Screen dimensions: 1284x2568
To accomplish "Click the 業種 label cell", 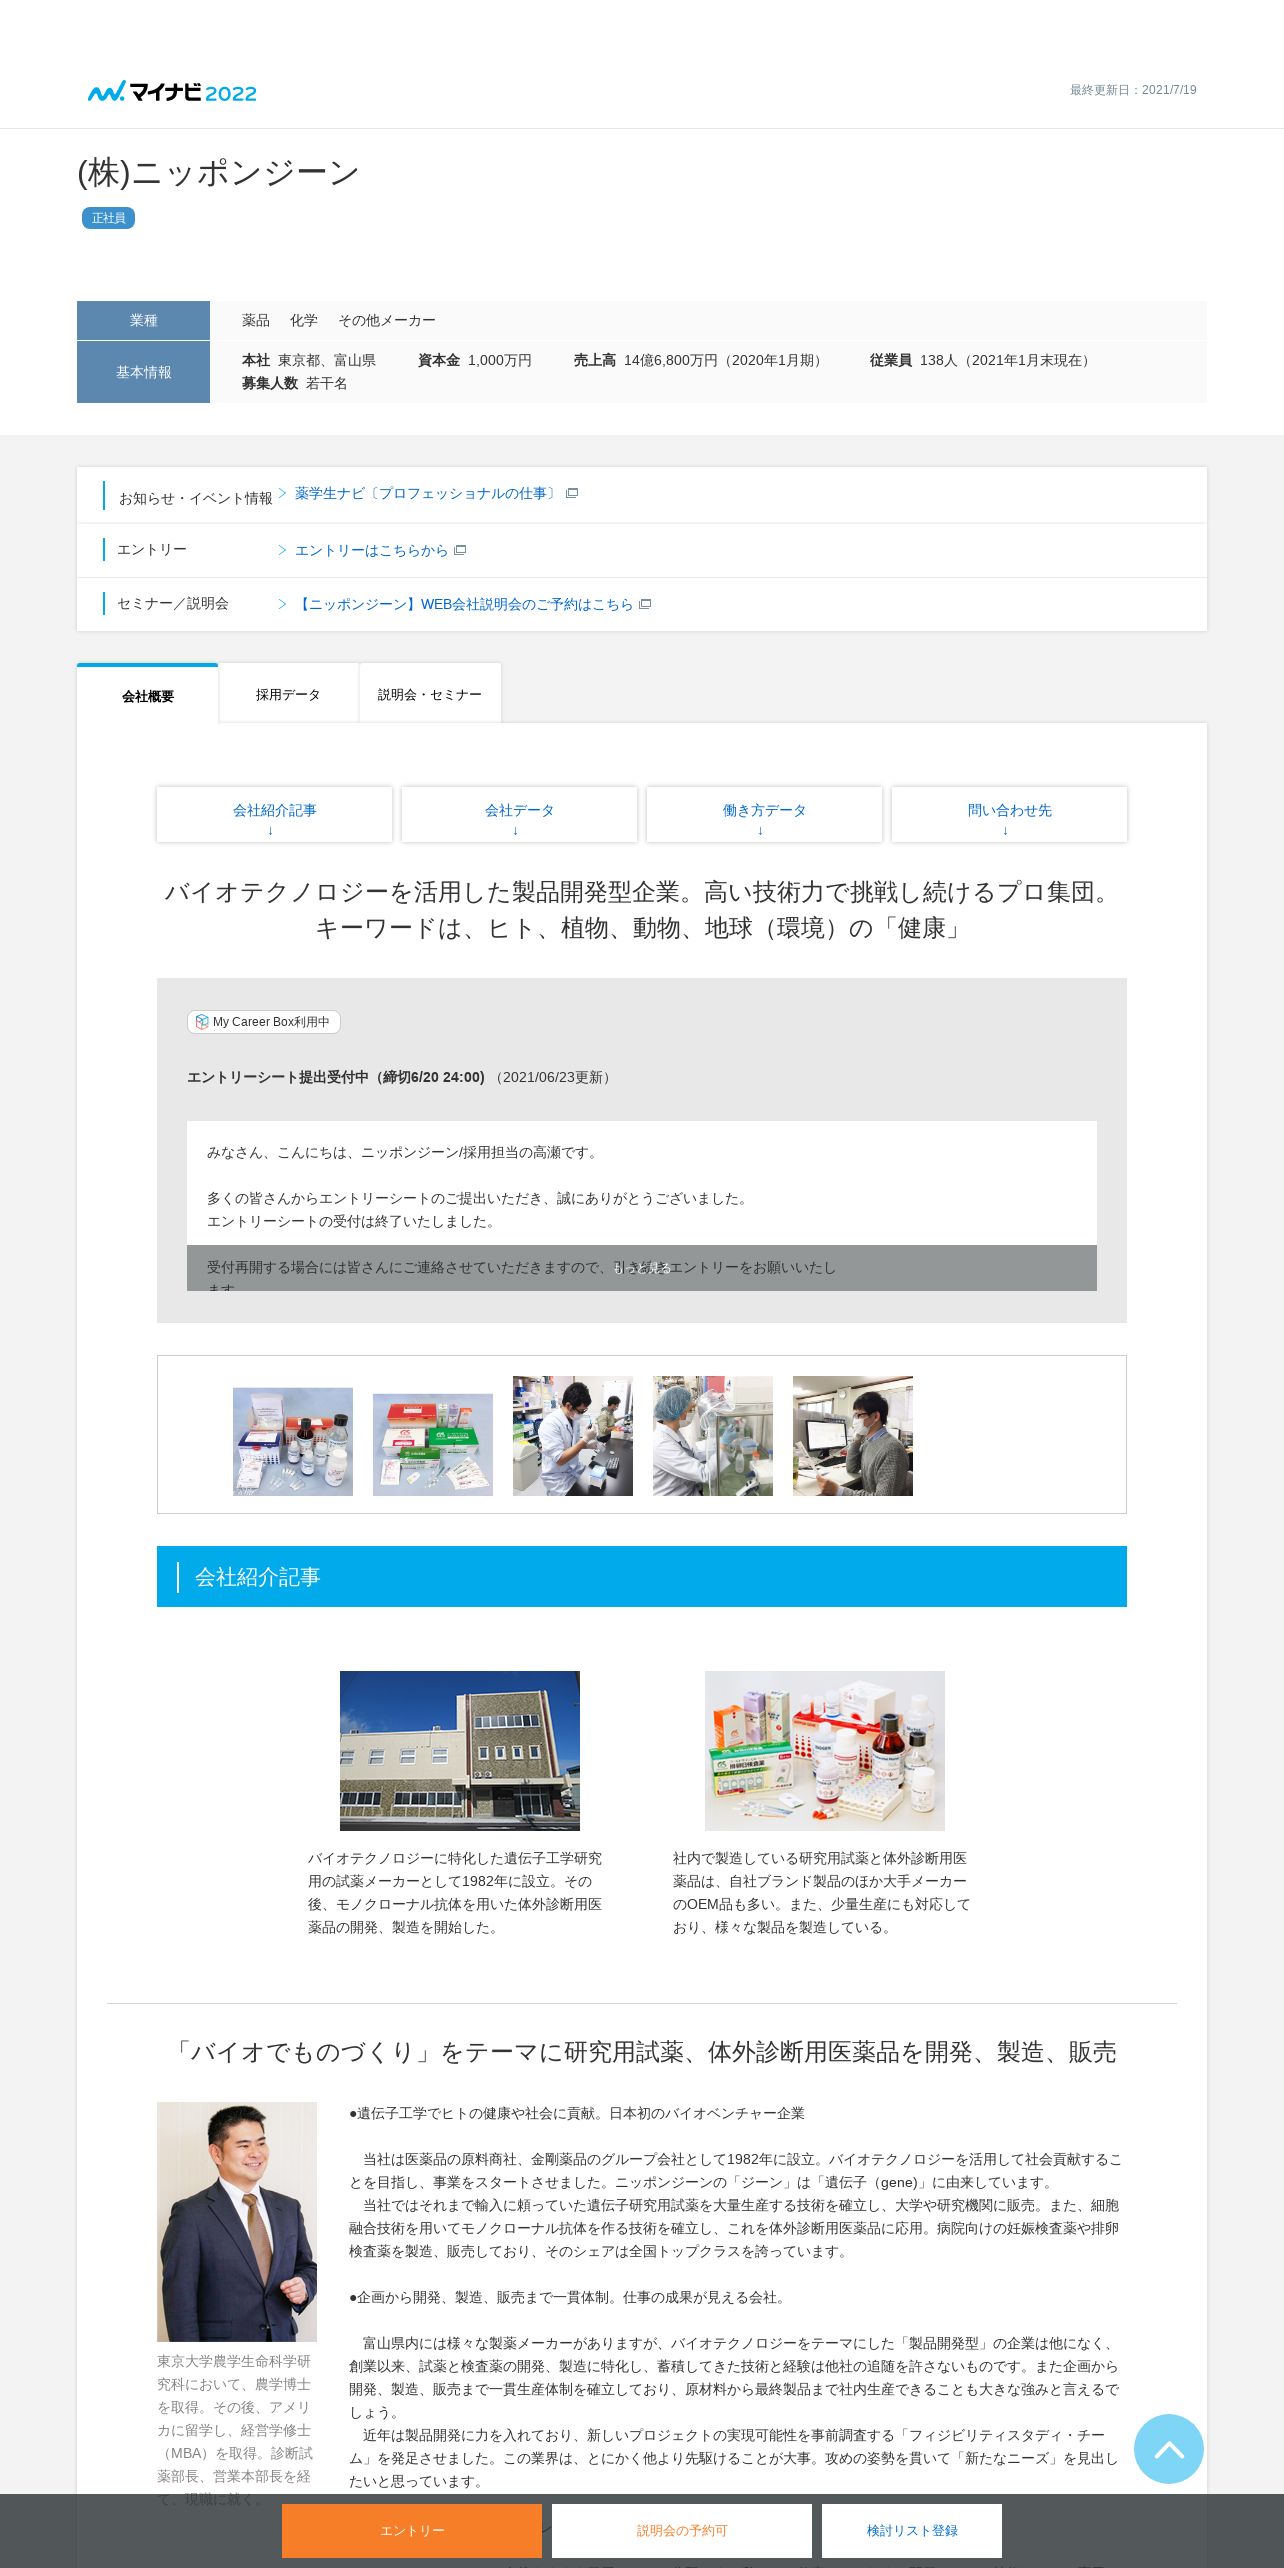I will pos(143,320).
